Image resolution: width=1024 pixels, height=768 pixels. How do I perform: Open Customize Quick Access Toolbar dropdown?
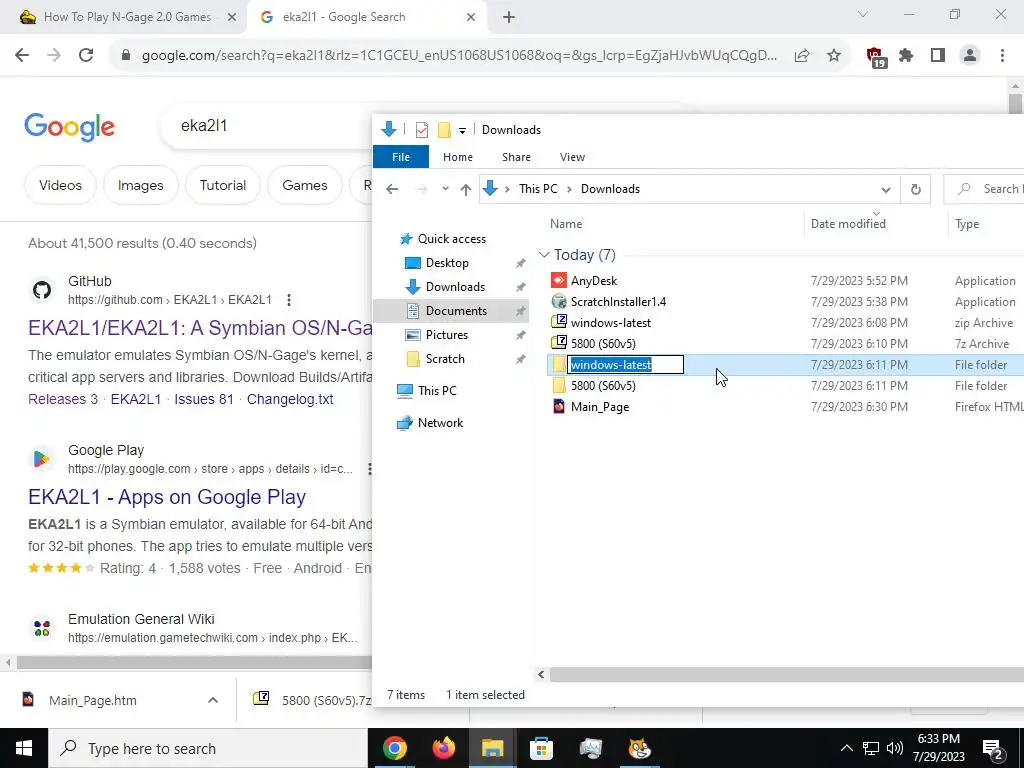(462, 131)
